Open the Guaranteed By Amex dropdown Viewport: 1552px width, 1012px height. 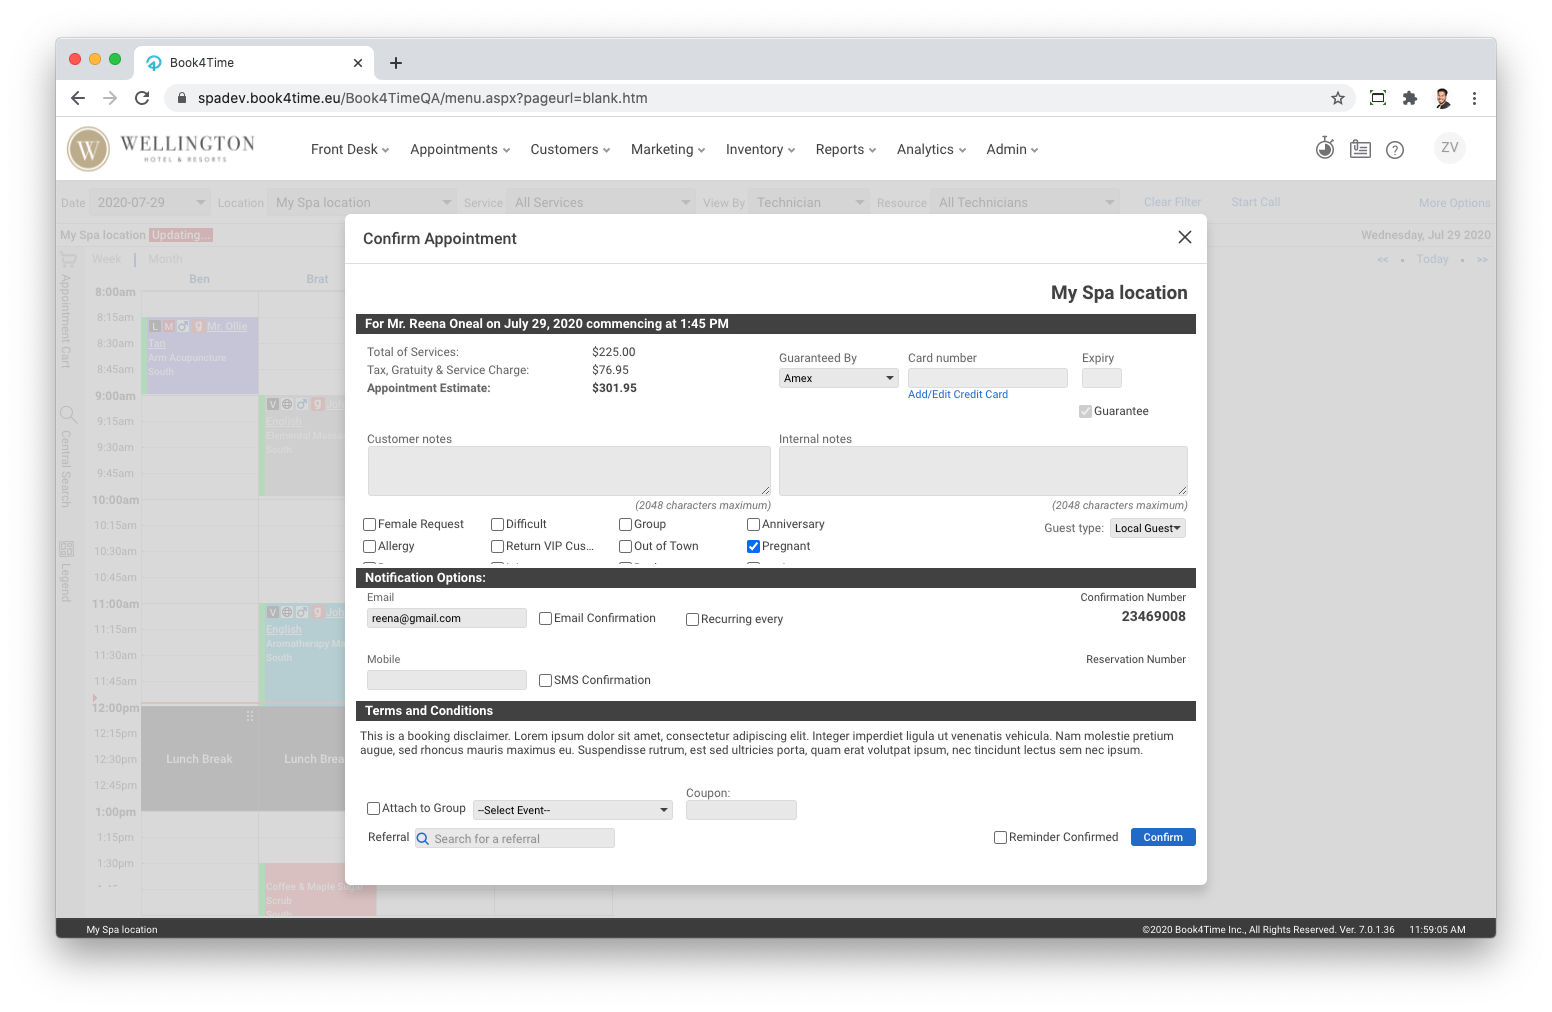click(x=838, y=378)
